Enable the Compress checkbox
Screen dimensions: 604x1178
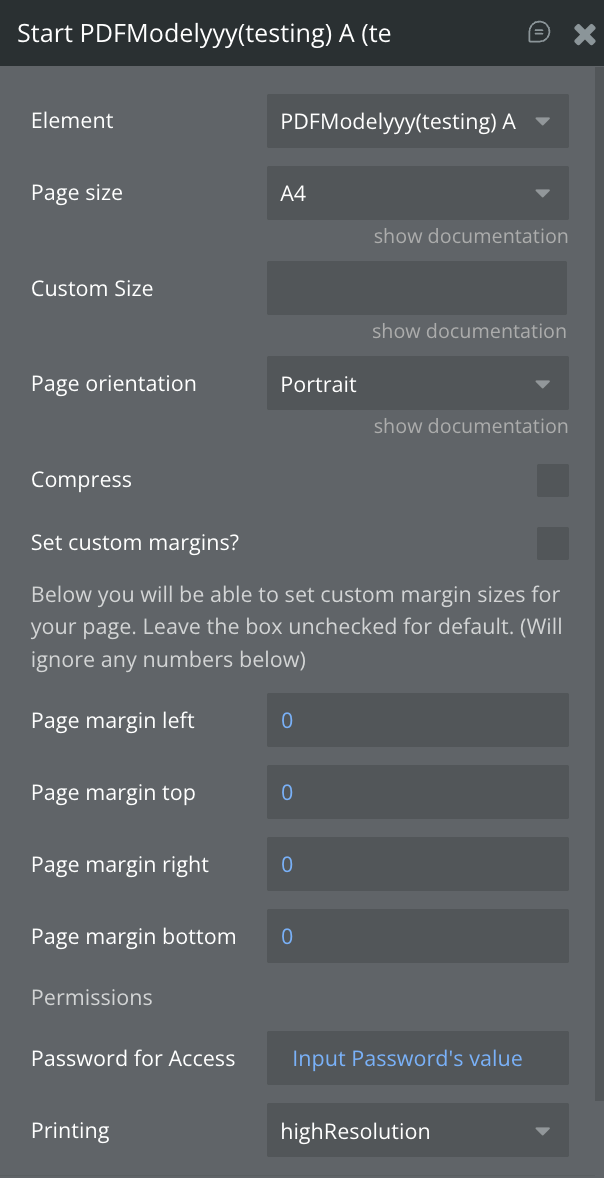click(x=552, y=480)
